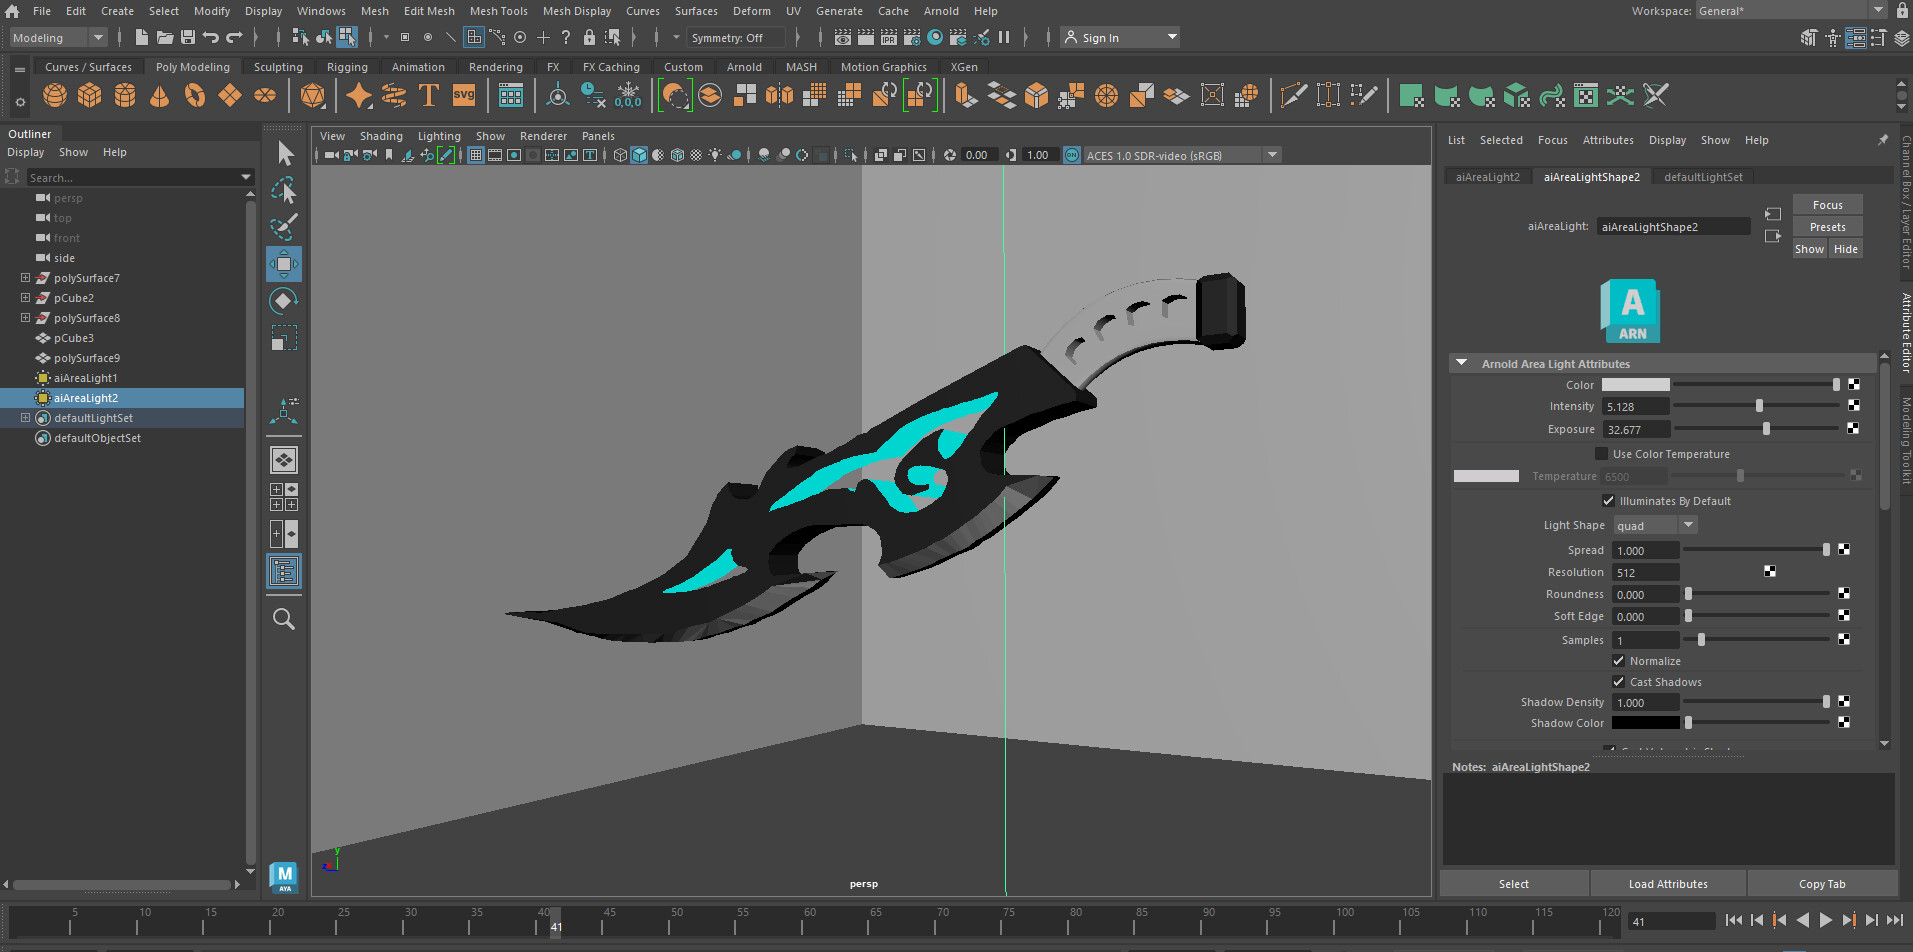
Task: Click the magnifier search icon in toolbox
Action: point(284,620)
